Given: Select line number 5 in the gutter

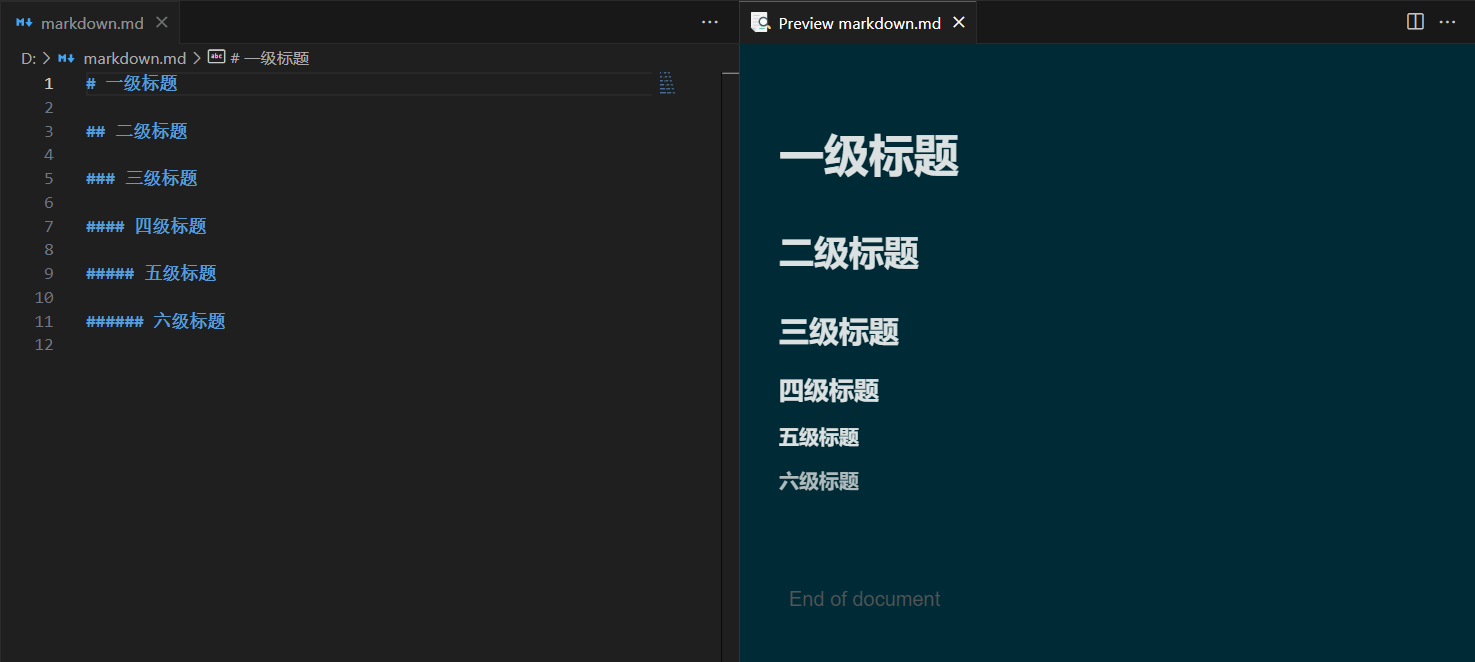Looking at the screenshot, I should 48,179.
